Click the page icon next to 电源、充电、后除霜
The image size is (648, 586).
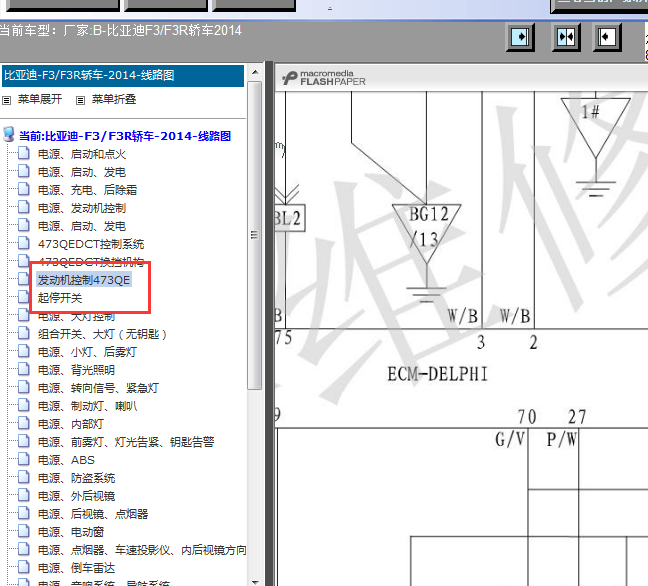(x=24, y=189)
